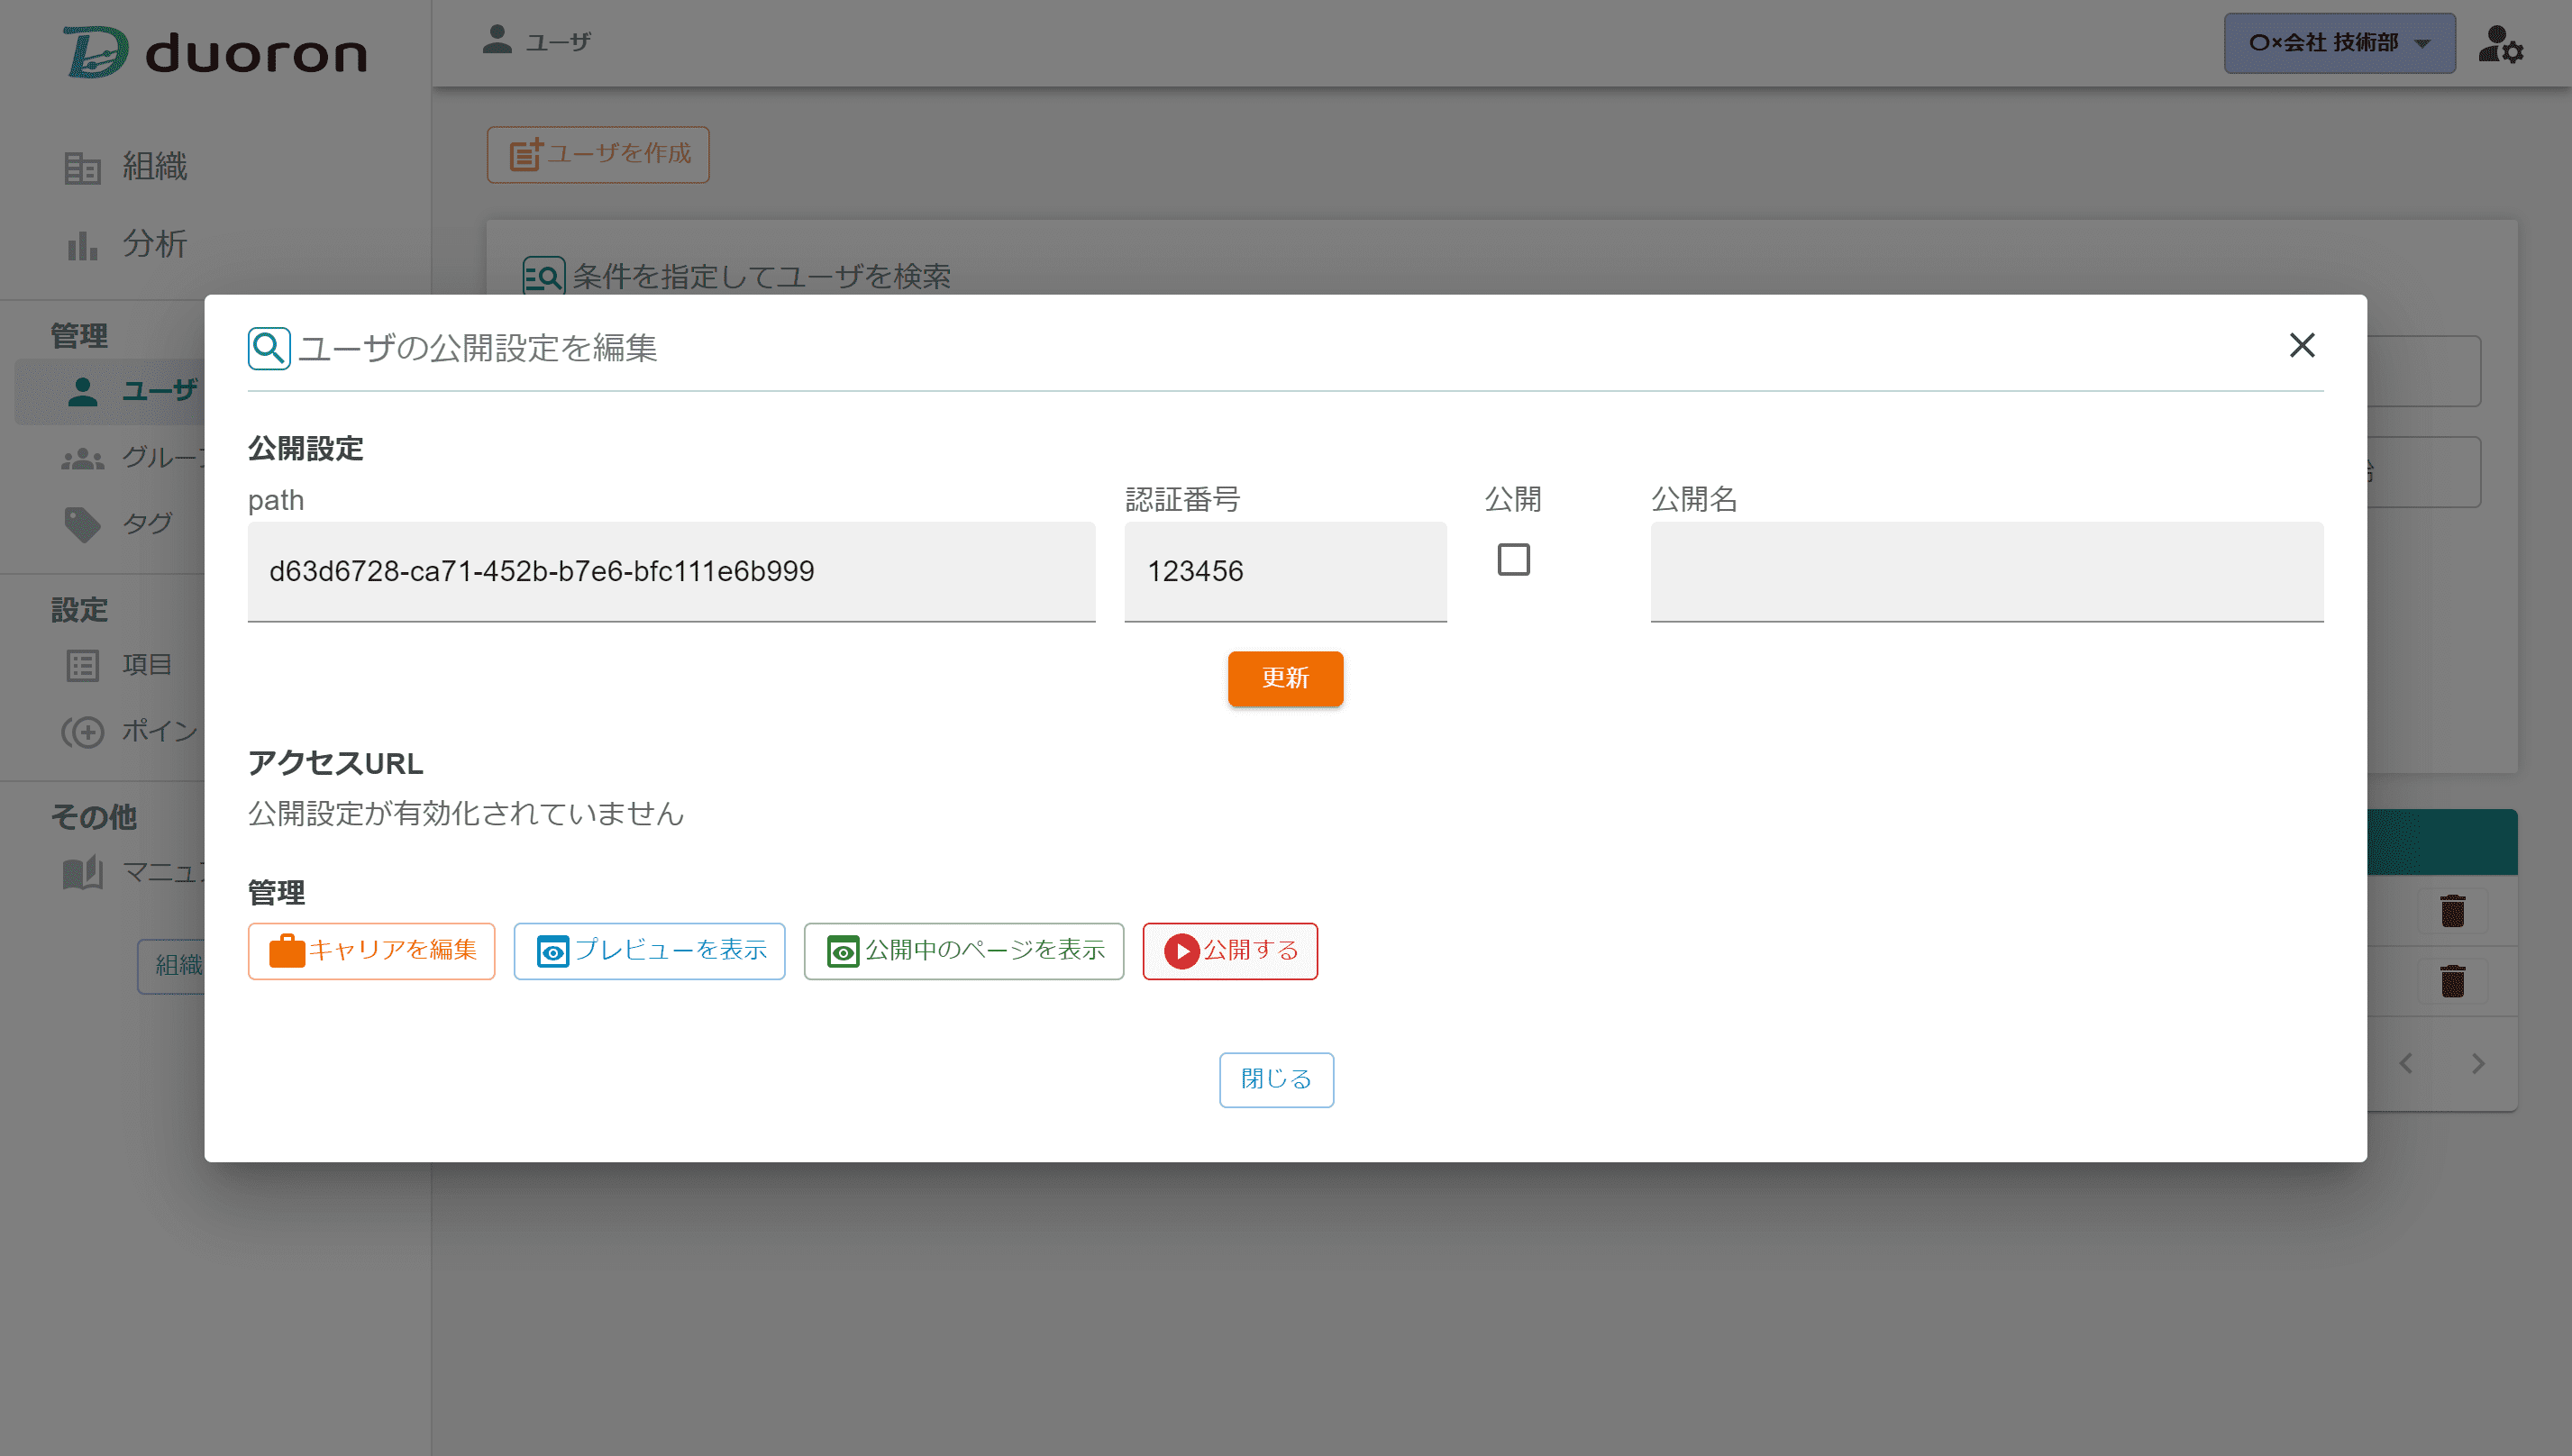This screenshot has width=2572, height=1456.
Task: Click the orange 更新 button
Action: coord(1285,678)
